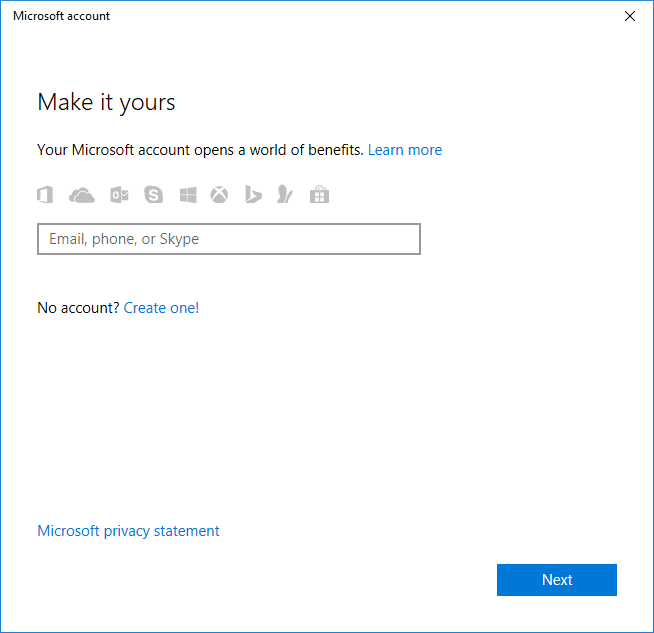This screenshot has height=633, width=654.
Task: Click the OneDrive cloud icon
Action: (82, 195)
